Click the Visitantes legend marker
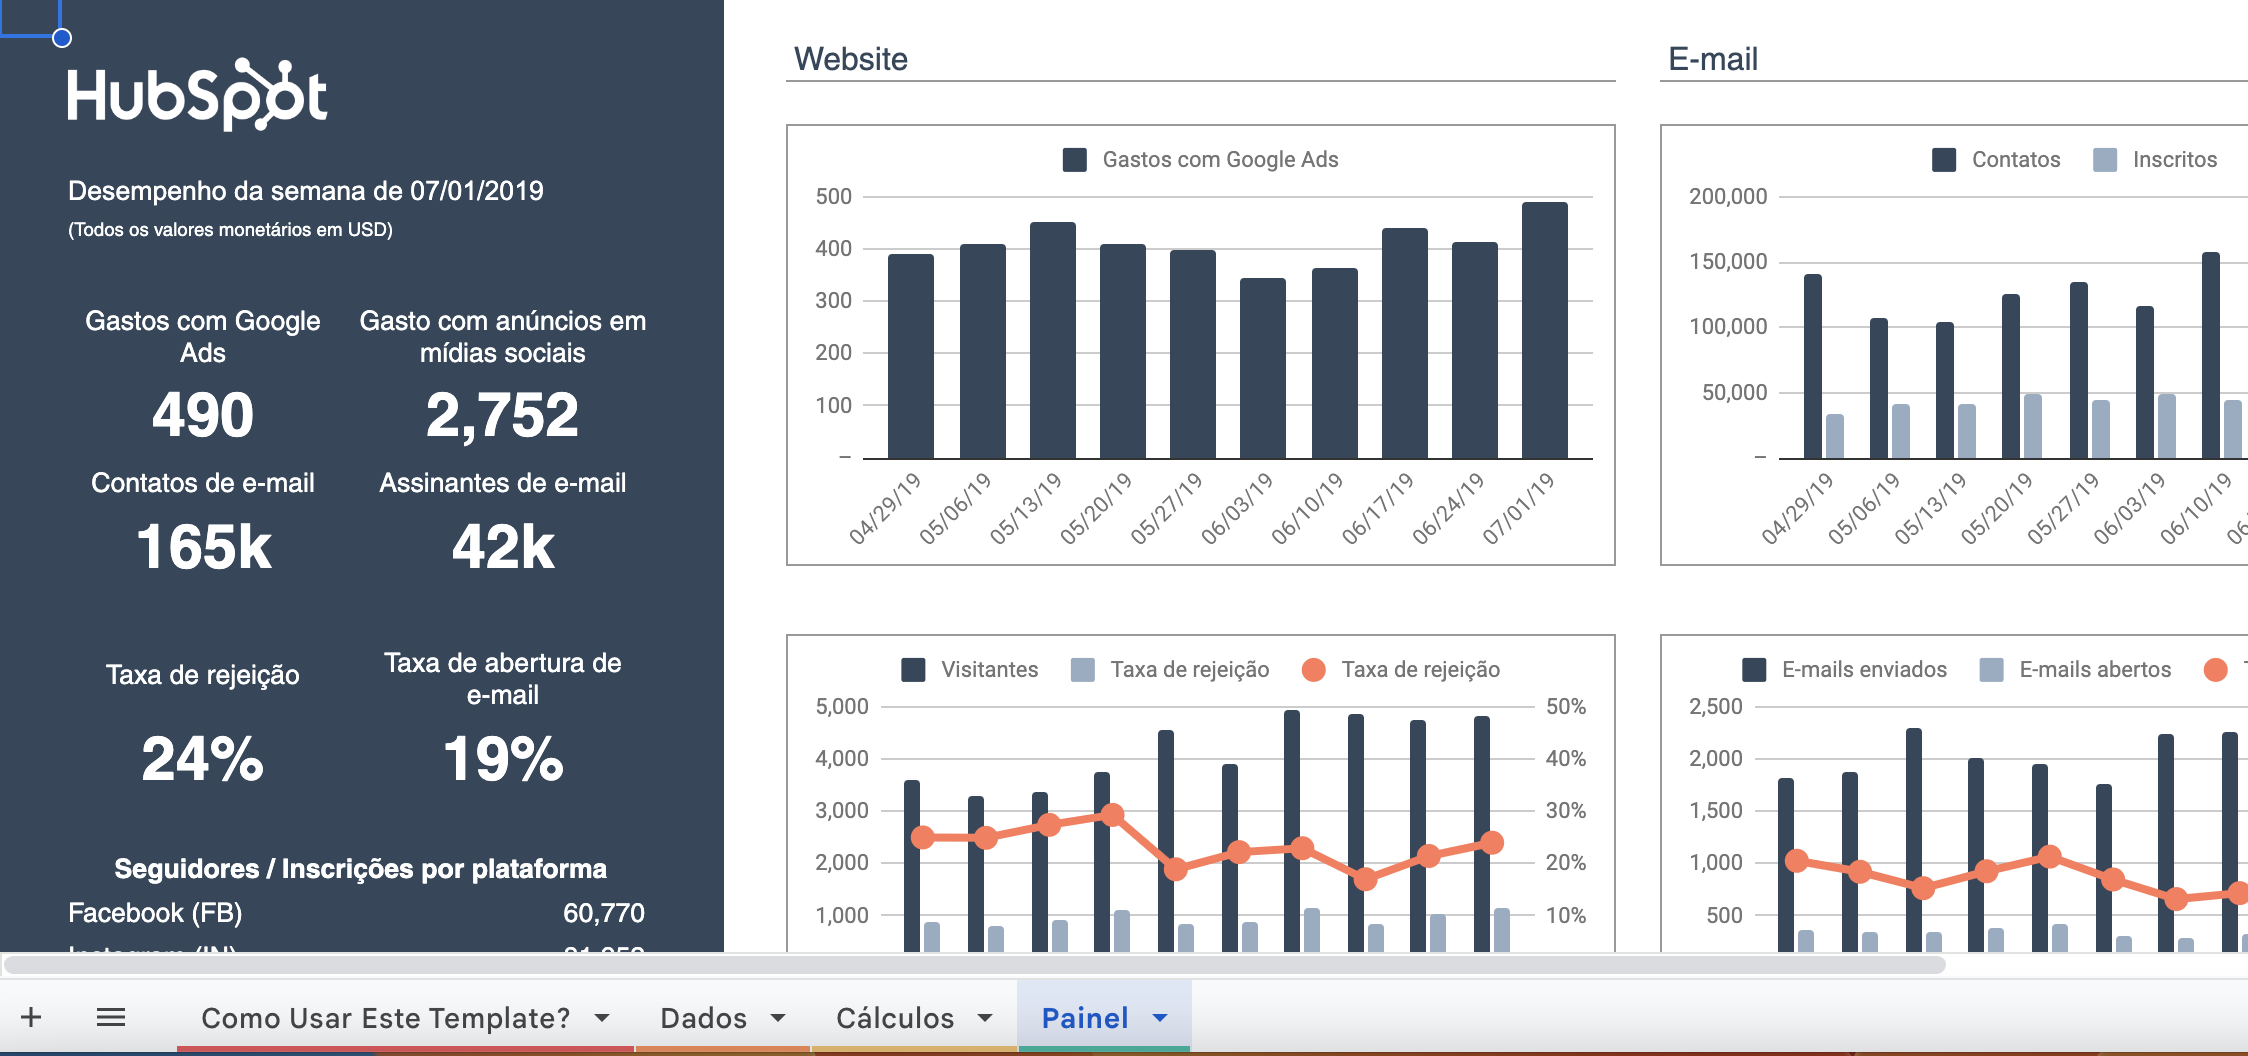Image resolution: width=2248 pixels, height=1056 pixels. click(913, 670)
